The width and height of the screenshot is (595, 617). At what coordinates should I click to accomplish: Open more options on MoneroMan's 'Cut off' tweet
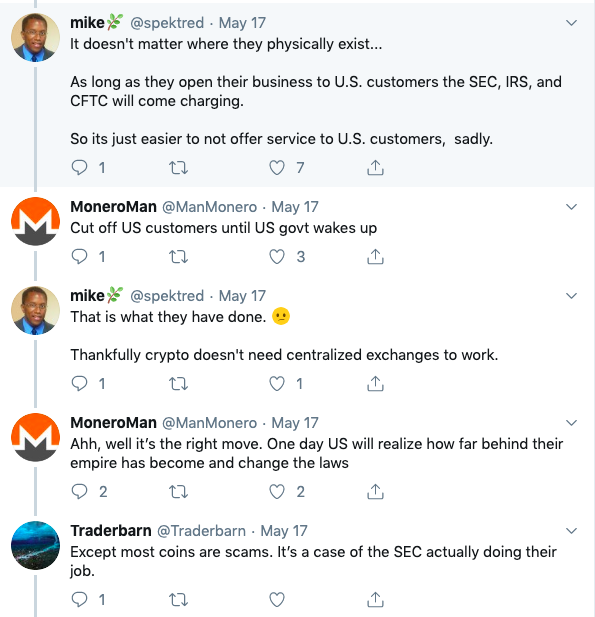pos(571,207)
